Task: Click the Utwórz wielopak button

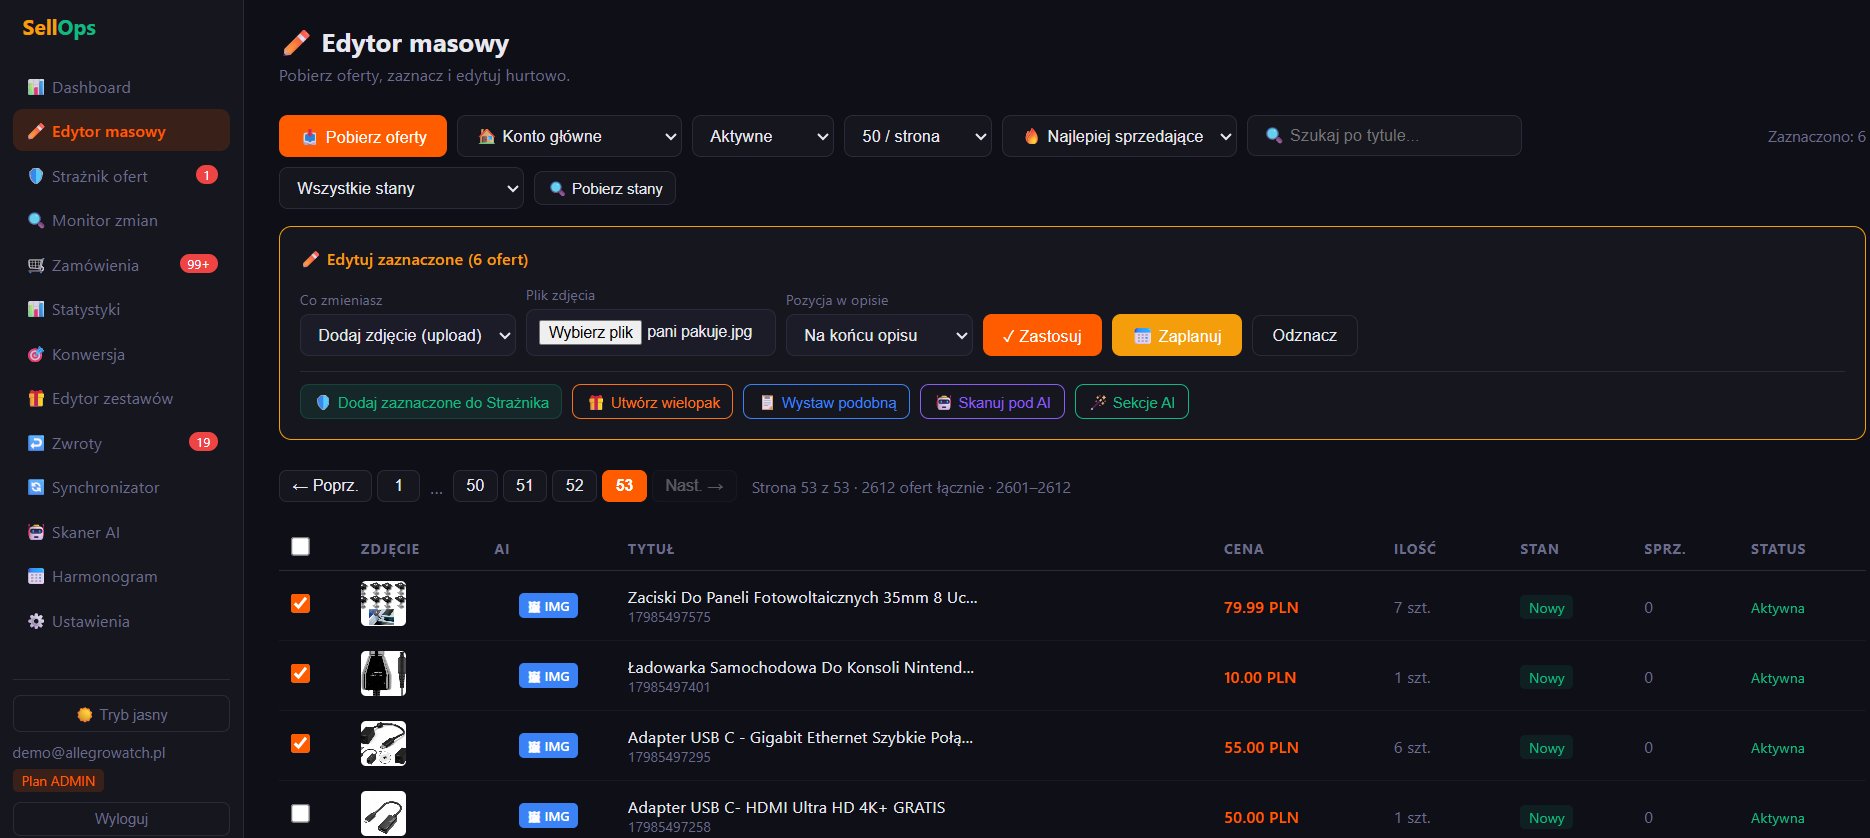Action: point(653,402)
